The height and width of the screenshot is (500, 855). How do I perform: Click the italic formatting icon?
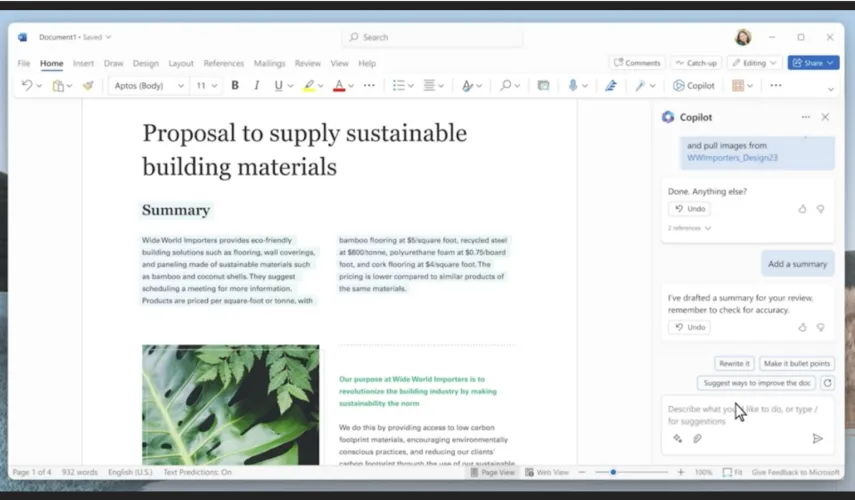pos(256,86)
